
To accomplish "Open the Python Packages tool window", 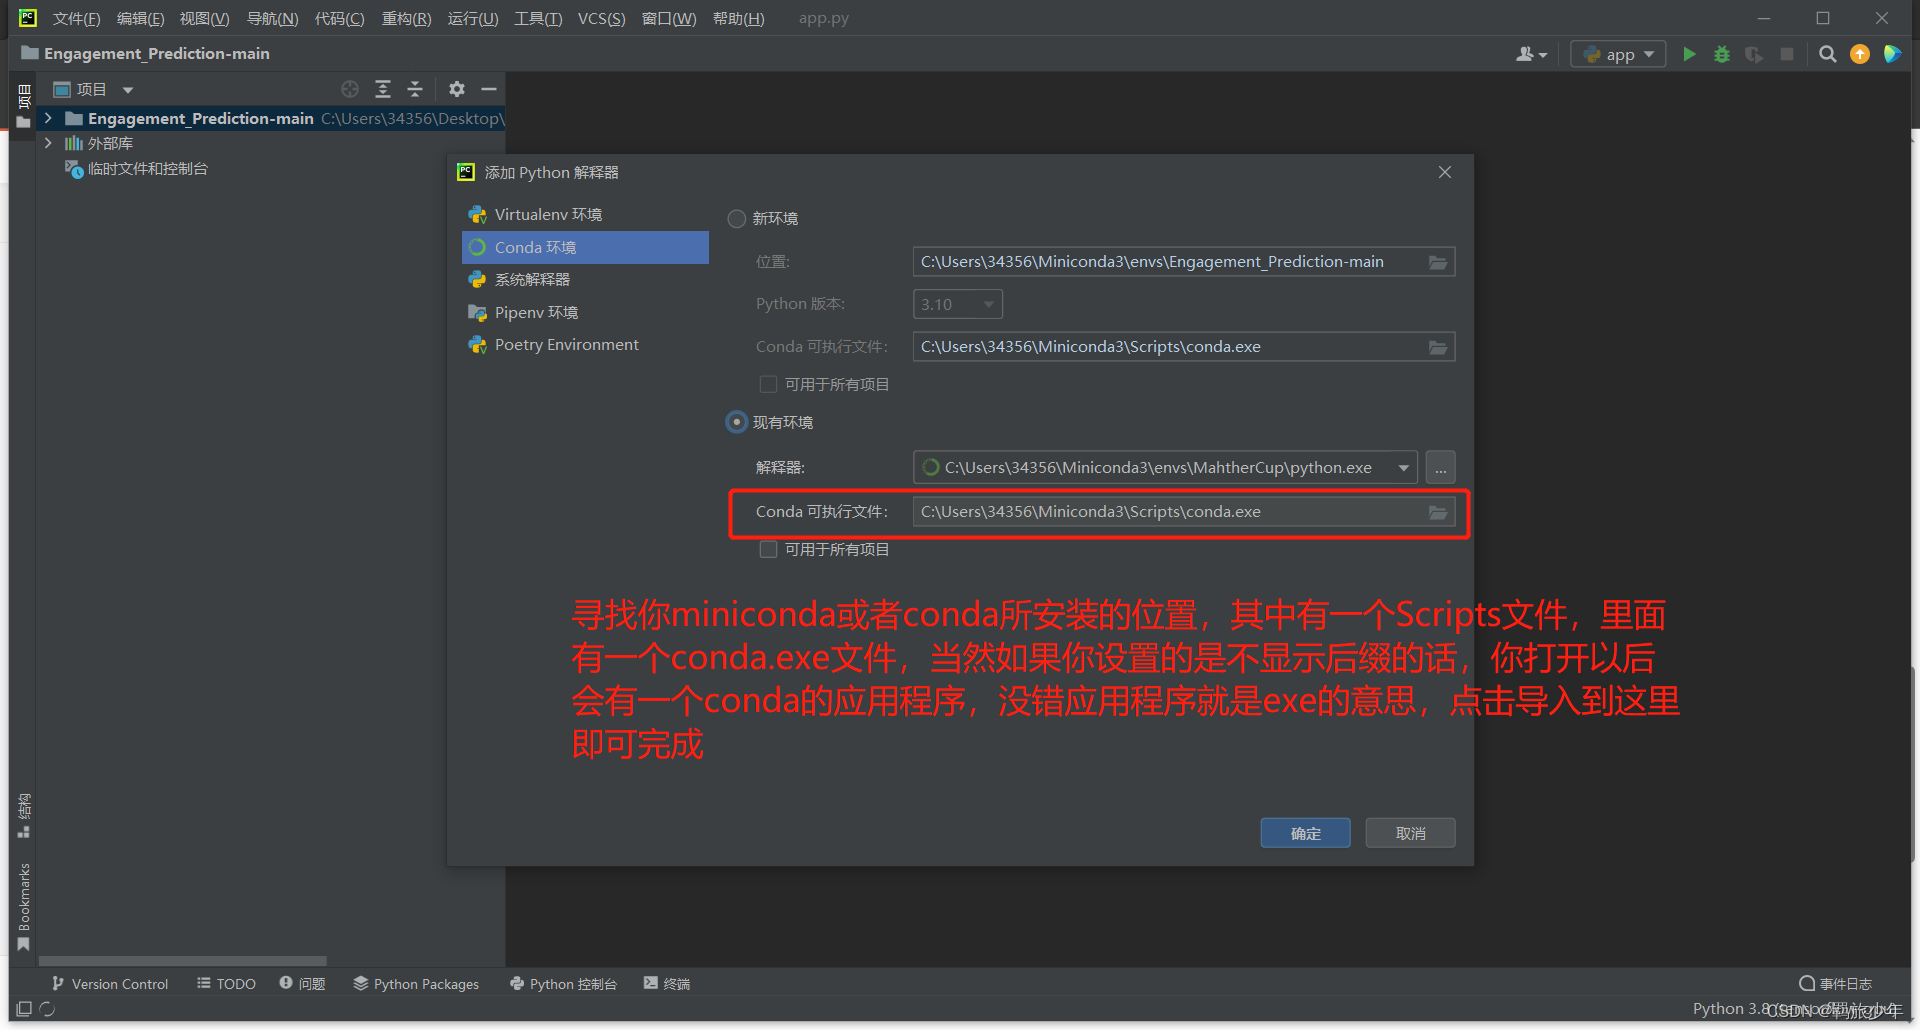I will coord(416,984).
